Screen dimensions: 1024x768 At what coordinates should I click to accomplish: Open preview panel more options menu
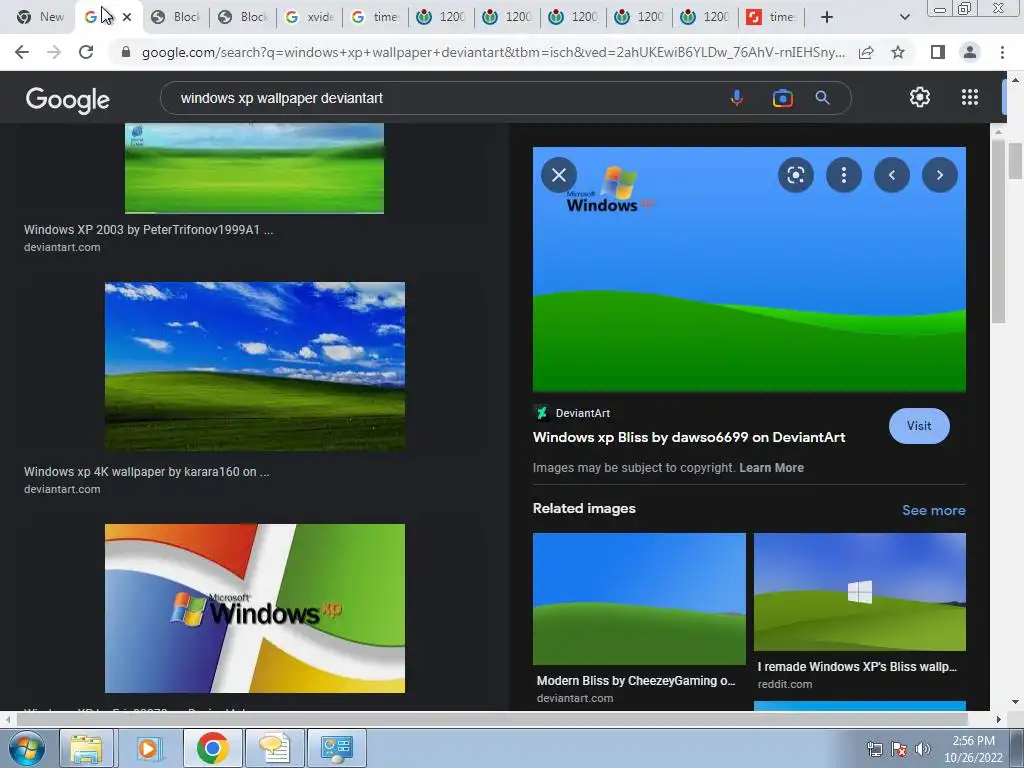tap(844, 175)
